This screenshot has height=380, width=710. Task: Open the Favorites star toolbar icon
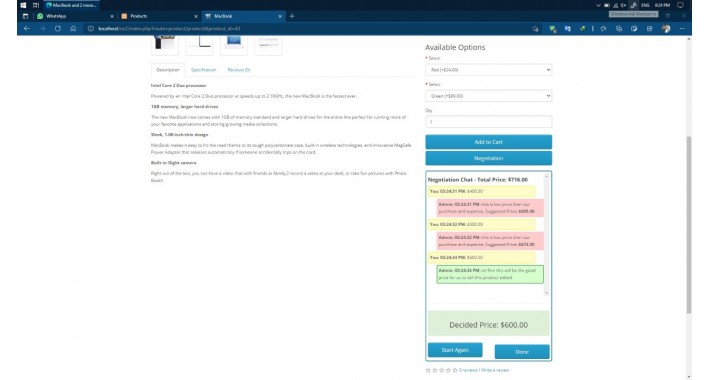pyautogui.click(x=603, y=29)
